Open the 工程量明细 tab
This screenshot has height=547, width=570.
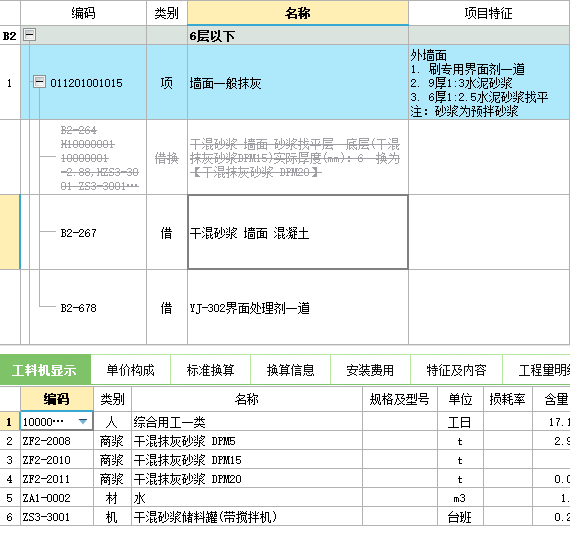pos(537,370)
